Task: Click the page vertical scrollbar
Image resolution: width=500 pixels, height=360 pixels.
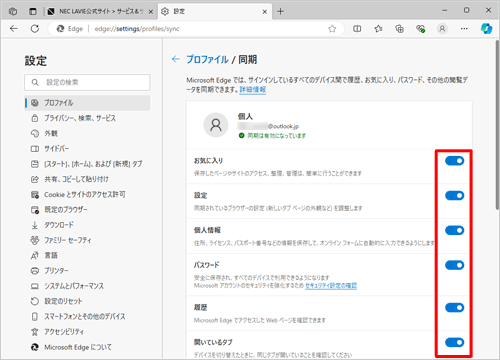Action: point(497,125)
